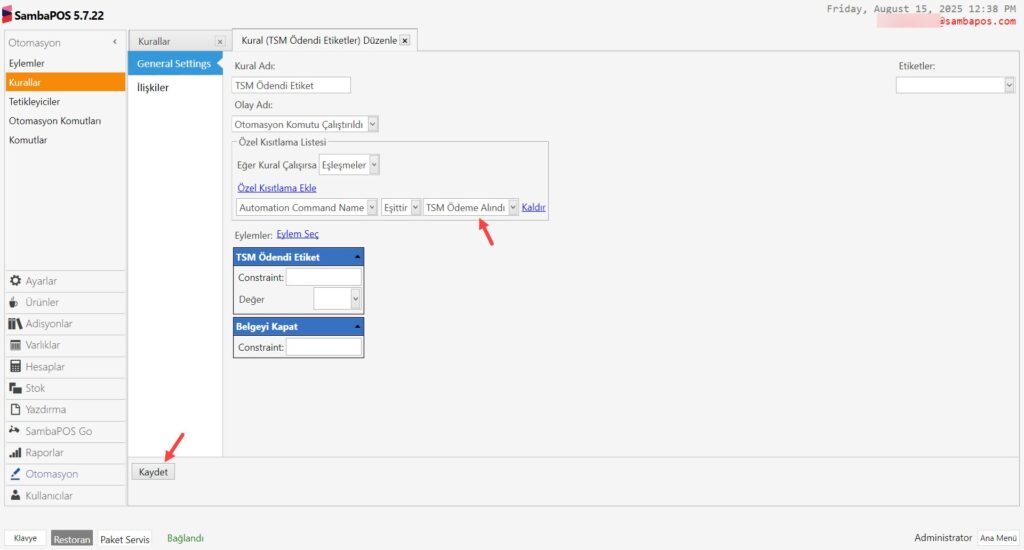This screenshot has height=550, width=1024.
Task: Close the Kural Düzenle tab
Action: click(x=405, y=40)
